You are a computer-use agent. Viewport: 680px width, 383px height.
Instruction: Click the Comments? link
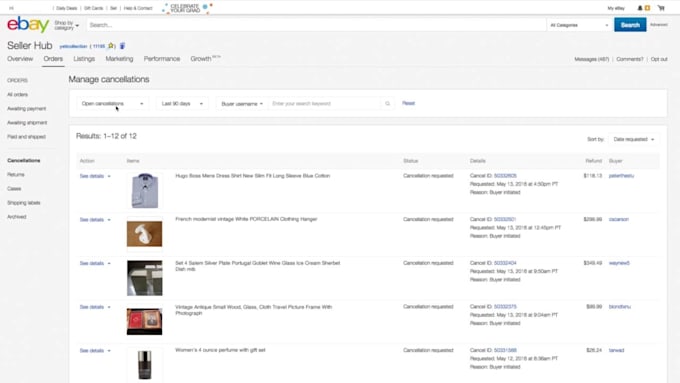630,59
